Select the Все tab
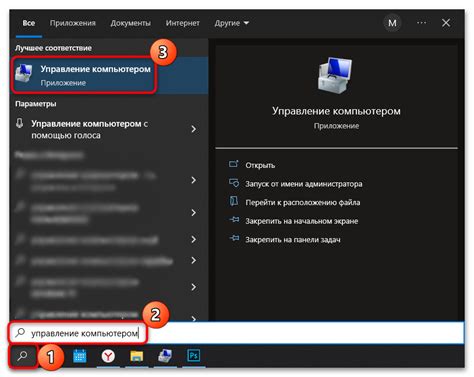The image size is (474, 377). point(29,23)
